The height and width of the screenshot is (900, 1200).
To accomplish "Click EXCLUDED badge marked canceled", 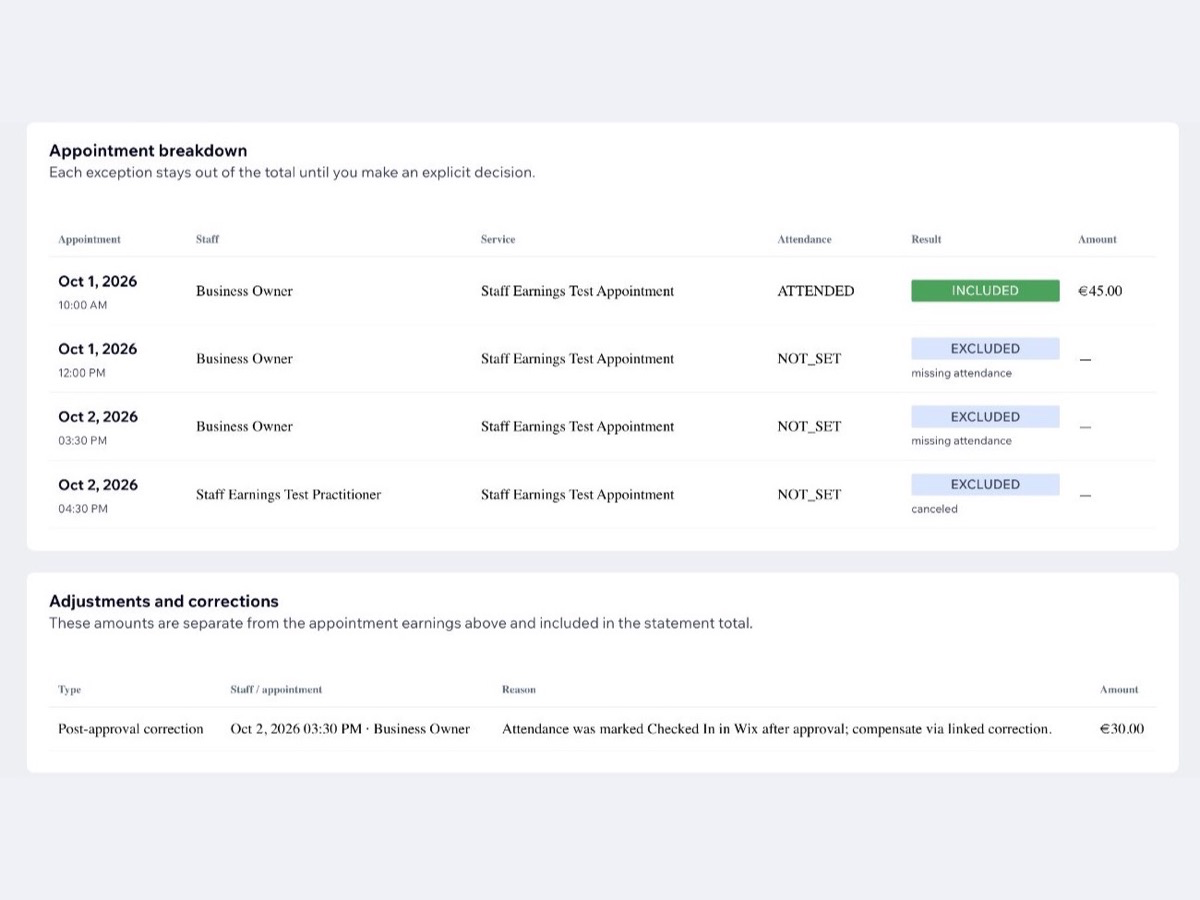I will click(x=985, y=485).
